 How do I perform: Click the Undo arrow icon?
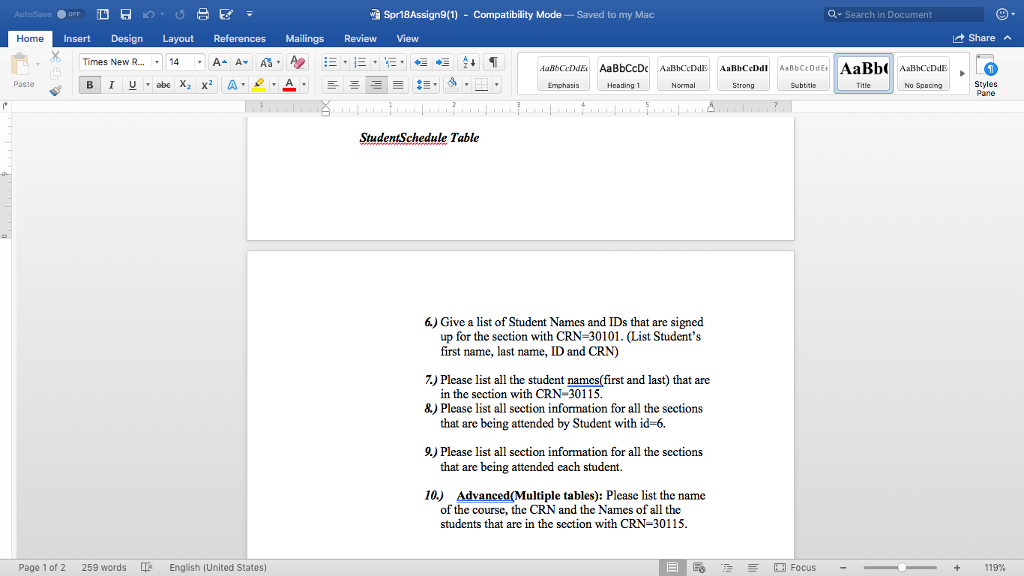(x=149, y=14)
